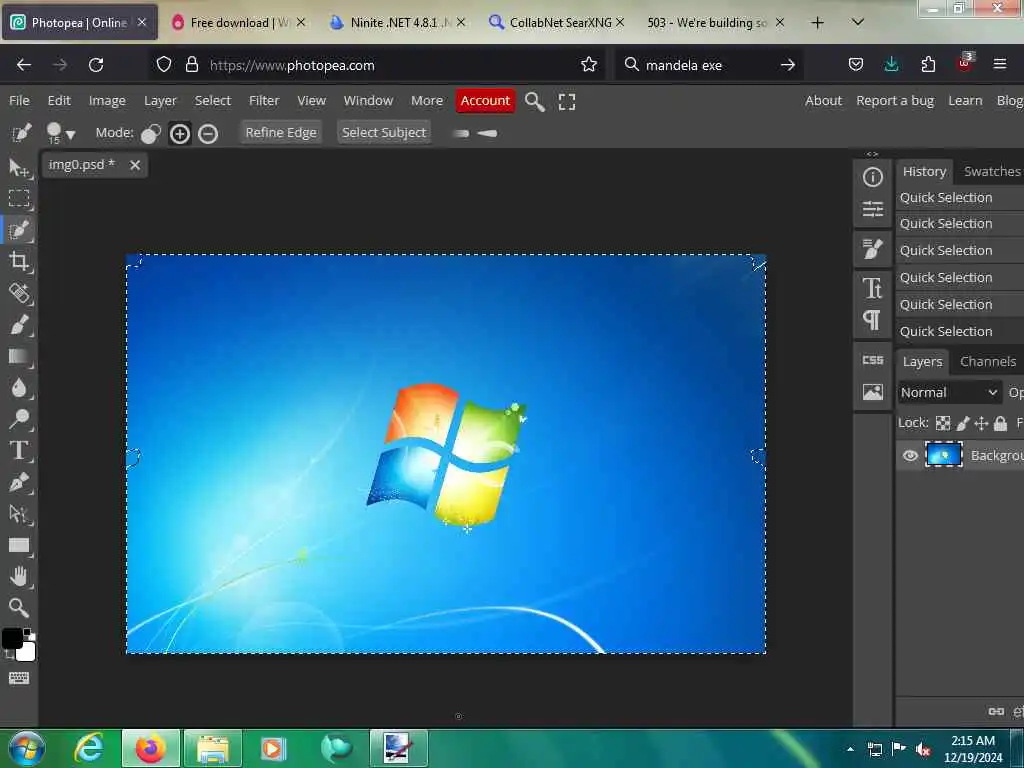The image size is (1024, 768).
Task: Select the Pen tool
Action: point(19,482)
